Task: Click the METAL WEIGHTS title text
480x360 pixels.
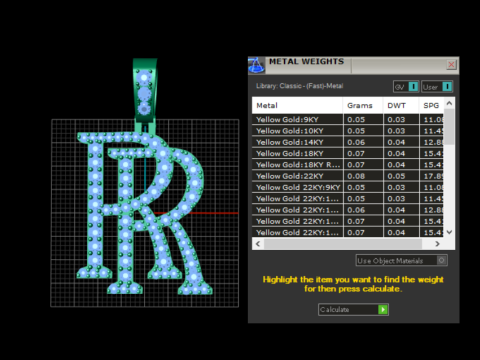Action: pyautogui.click(x=306, y=62)
